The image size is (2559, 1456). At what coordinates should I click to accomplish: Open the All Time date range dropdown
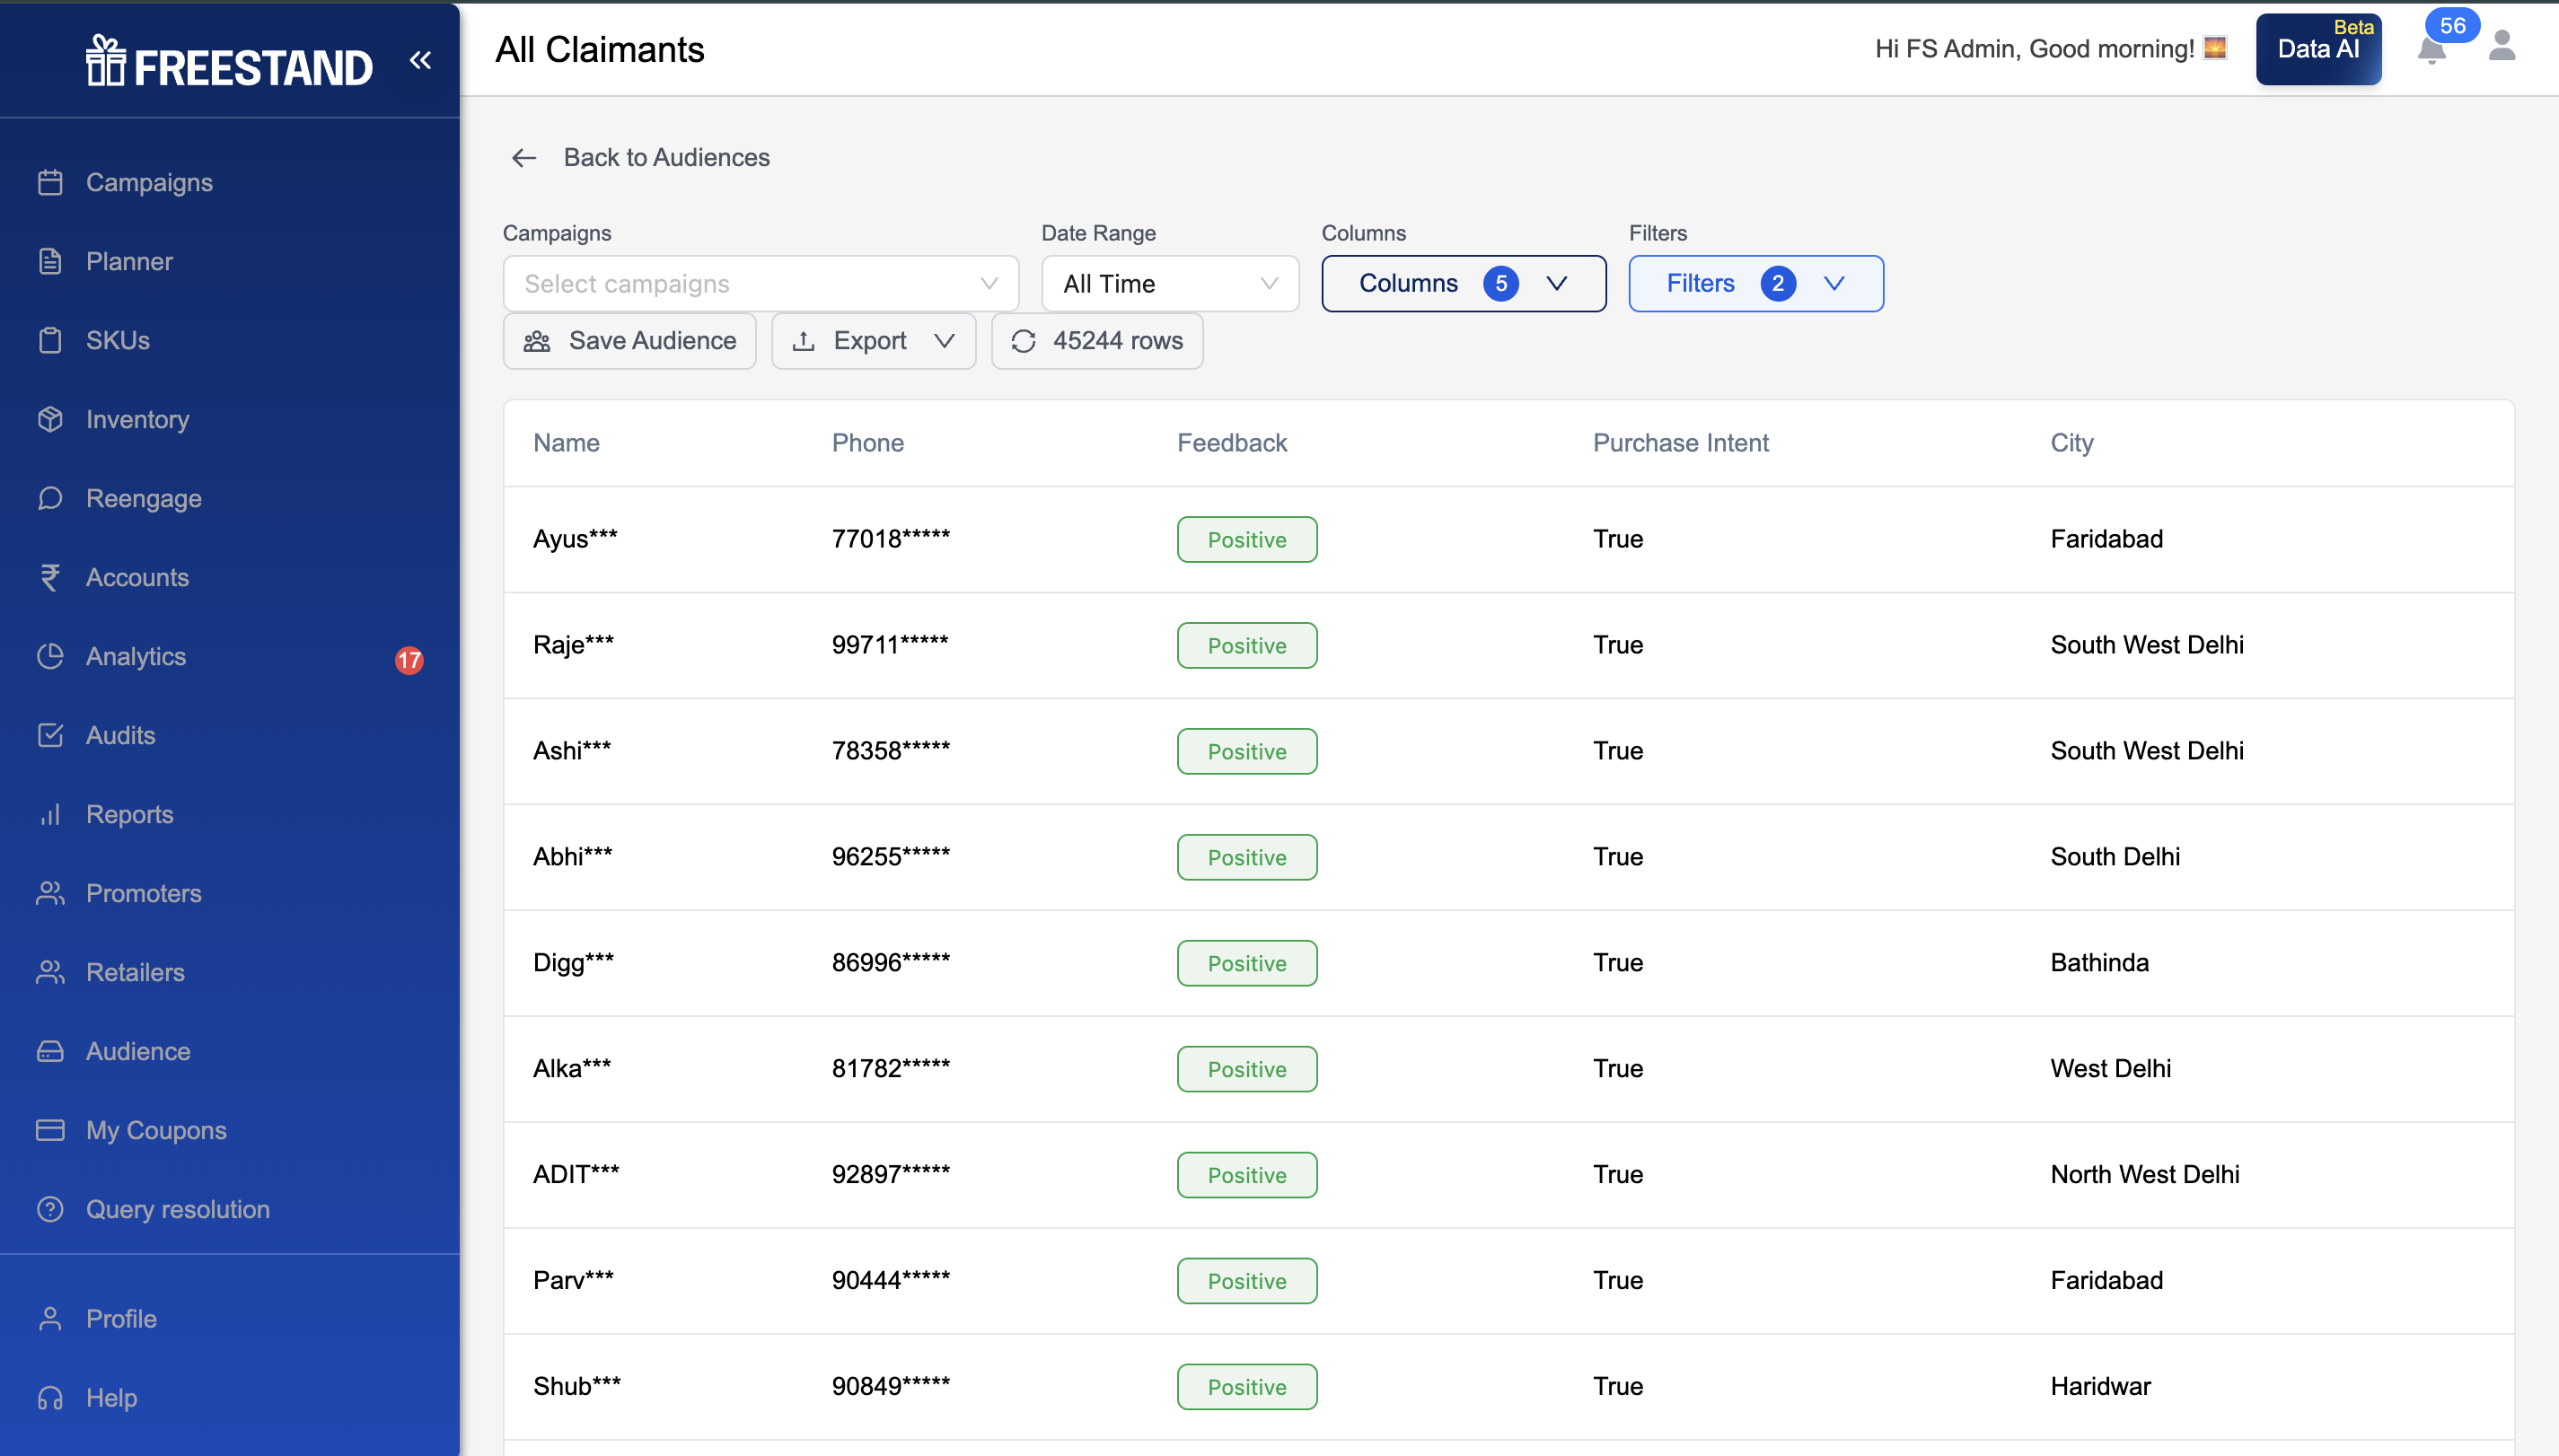click(1169, 284)
